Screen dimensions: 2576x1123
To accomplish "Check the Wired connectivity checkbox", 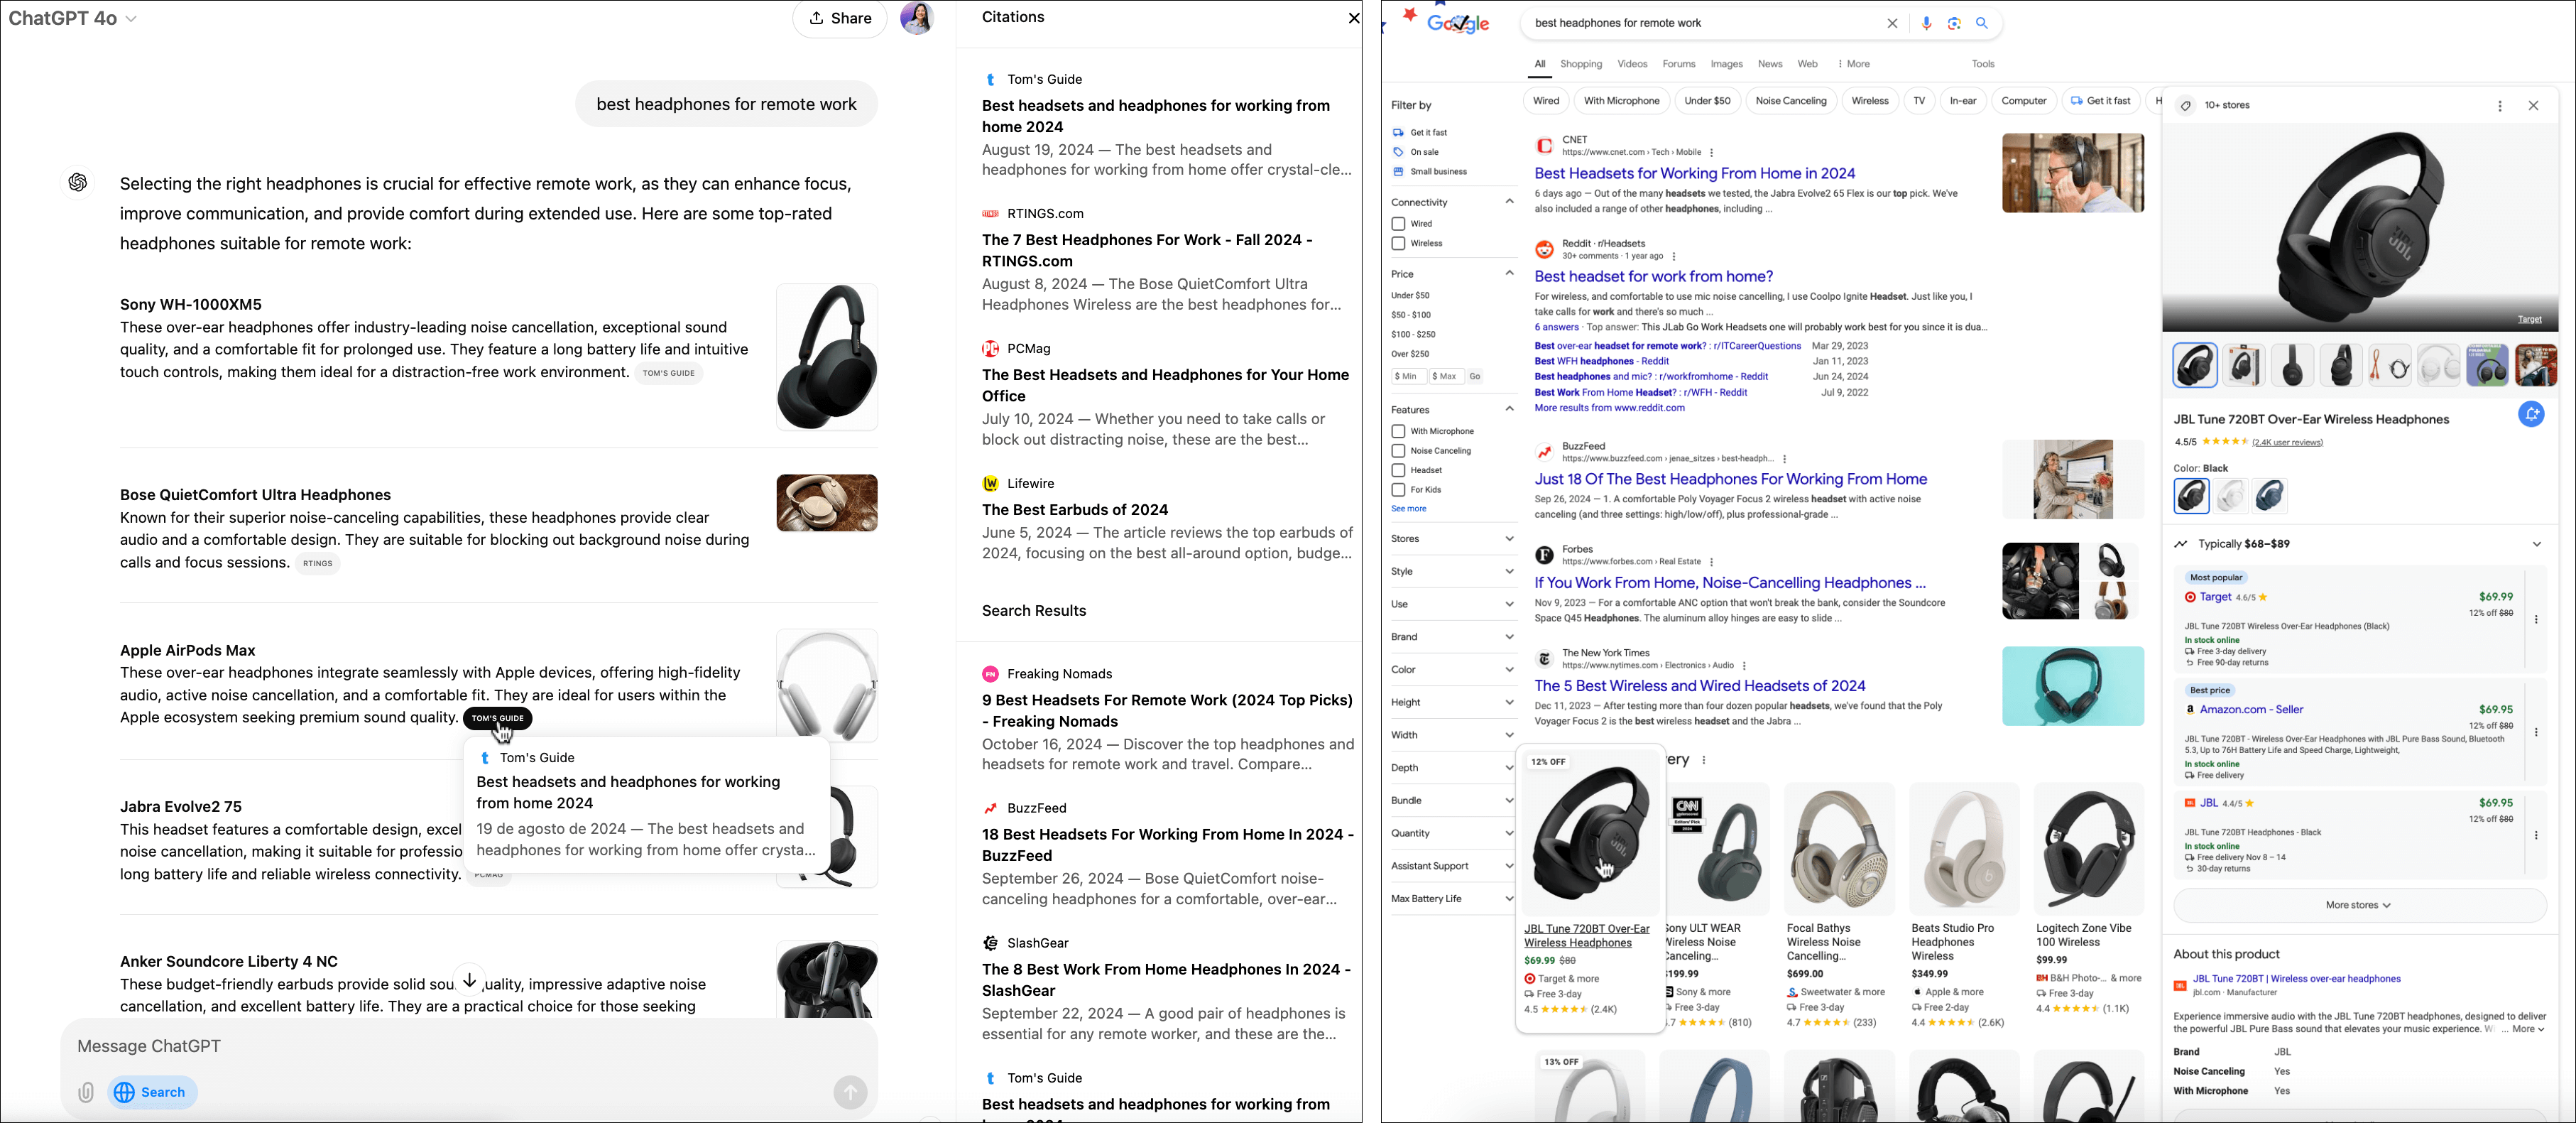I will pyautogui.click(x=1398, y=224).
